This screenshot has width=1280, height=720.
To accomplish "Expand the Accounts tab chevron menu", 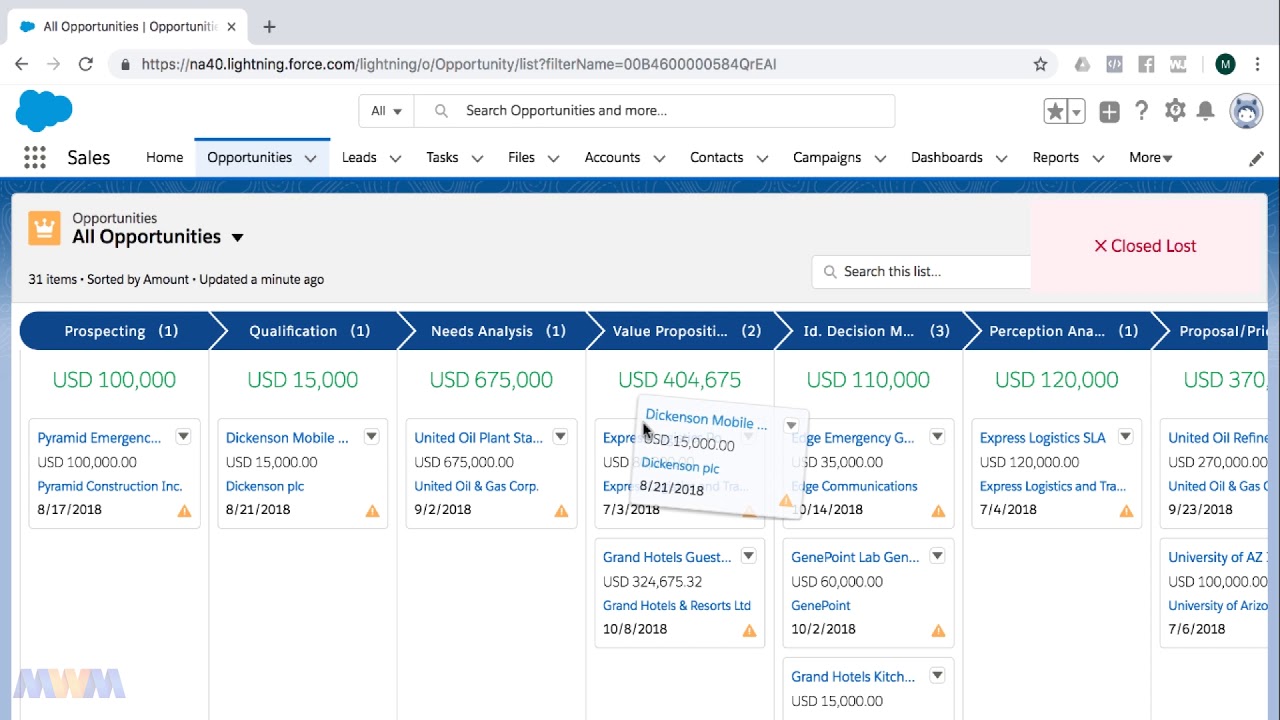I will click(659, 158).
